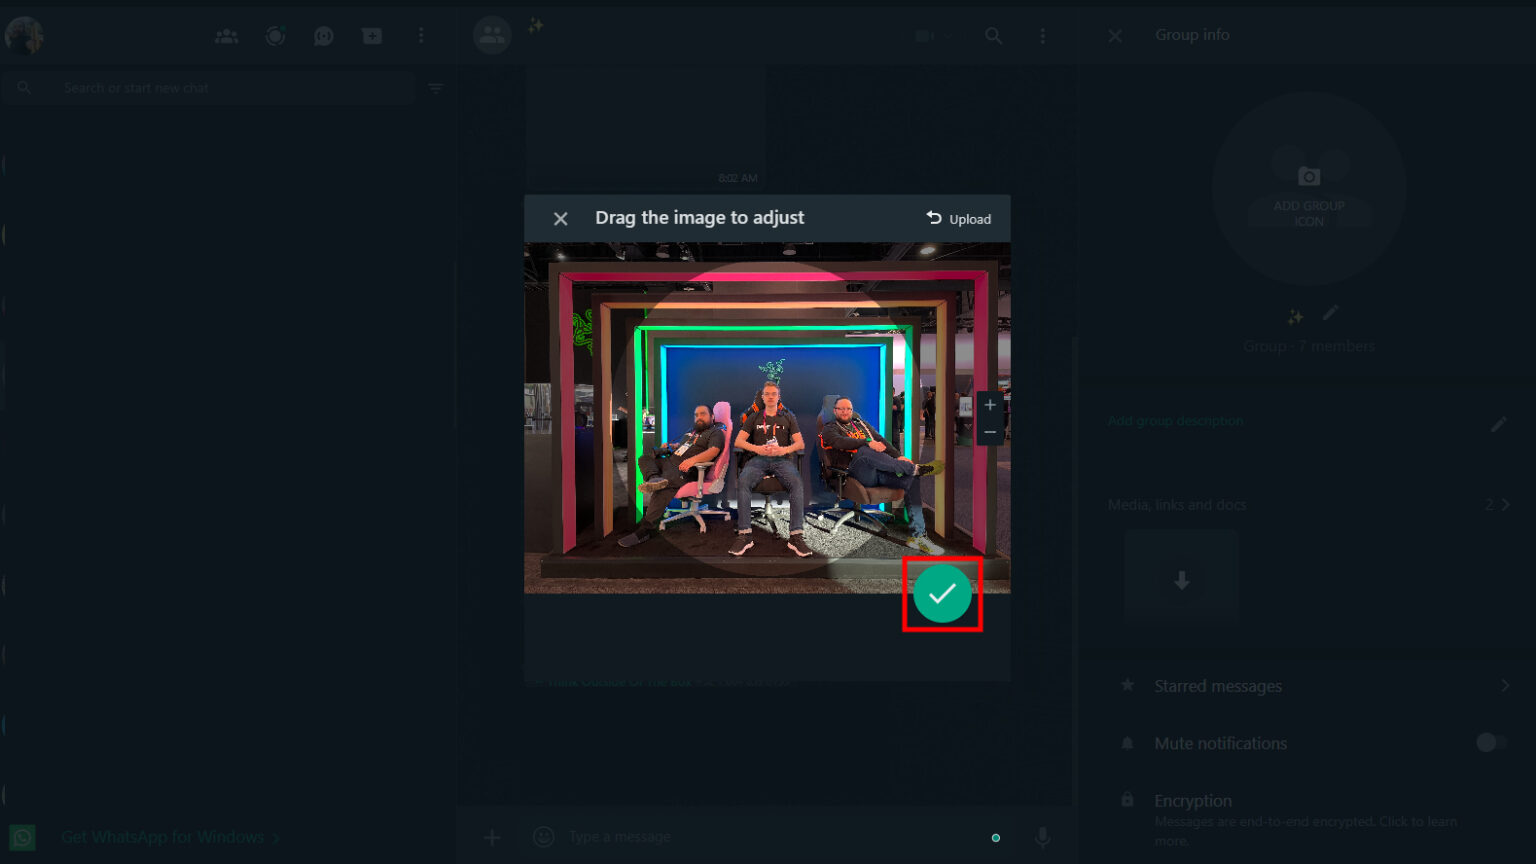
Task: Open the Communities icon in the sidebar header
Action: pos(227,36)
